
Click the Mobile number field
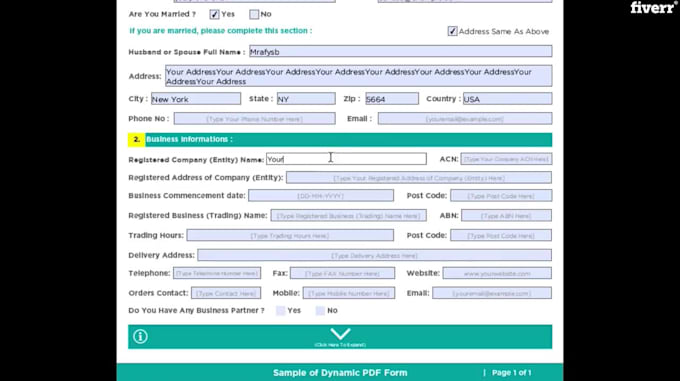coord(349,293)
